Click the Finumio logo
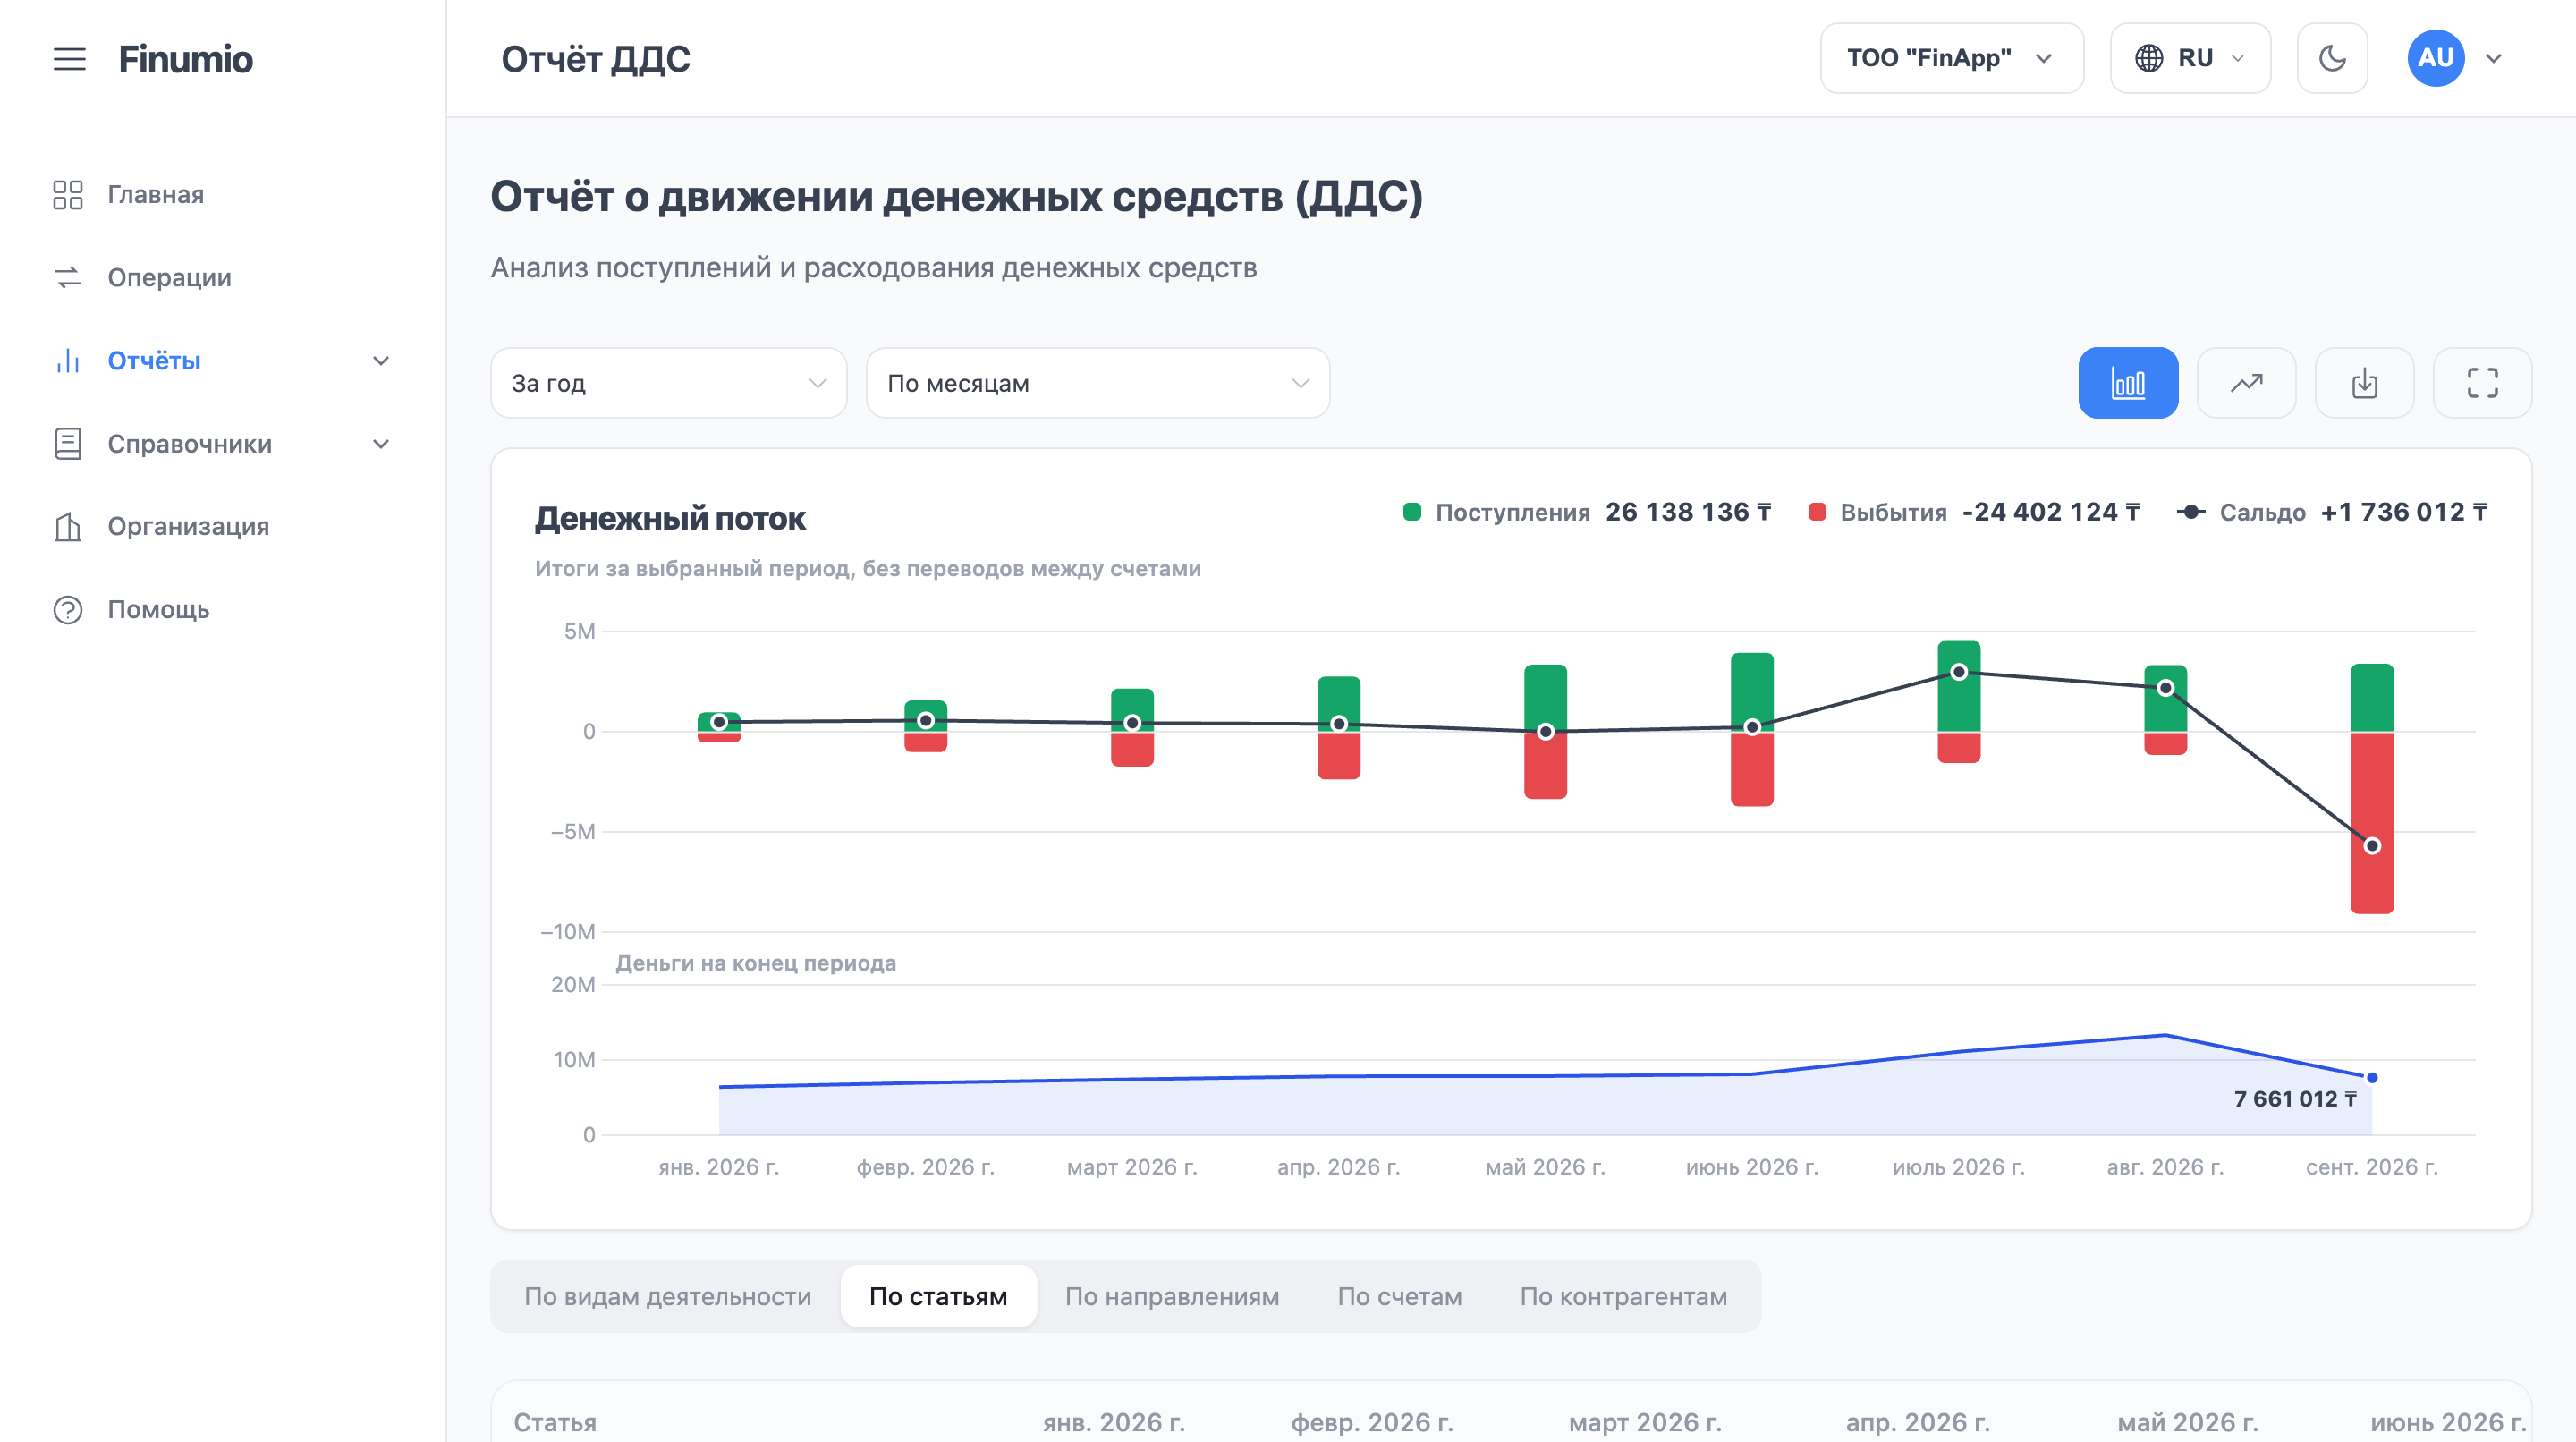The height and width of the screenshot is (1442, 2576). [x=185, y=59]
